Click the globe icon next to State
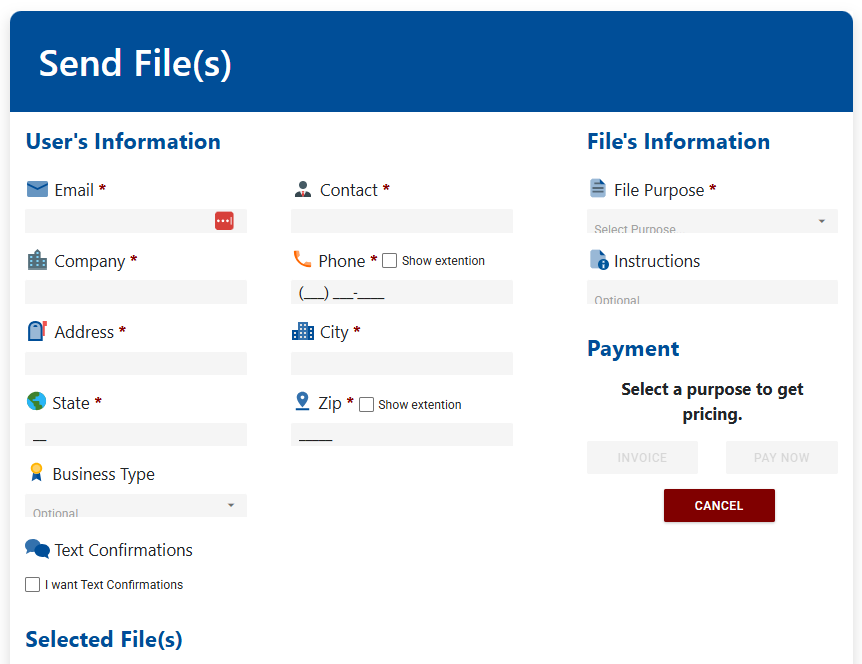This screenshot has width=862, height=664. point(36,402)
